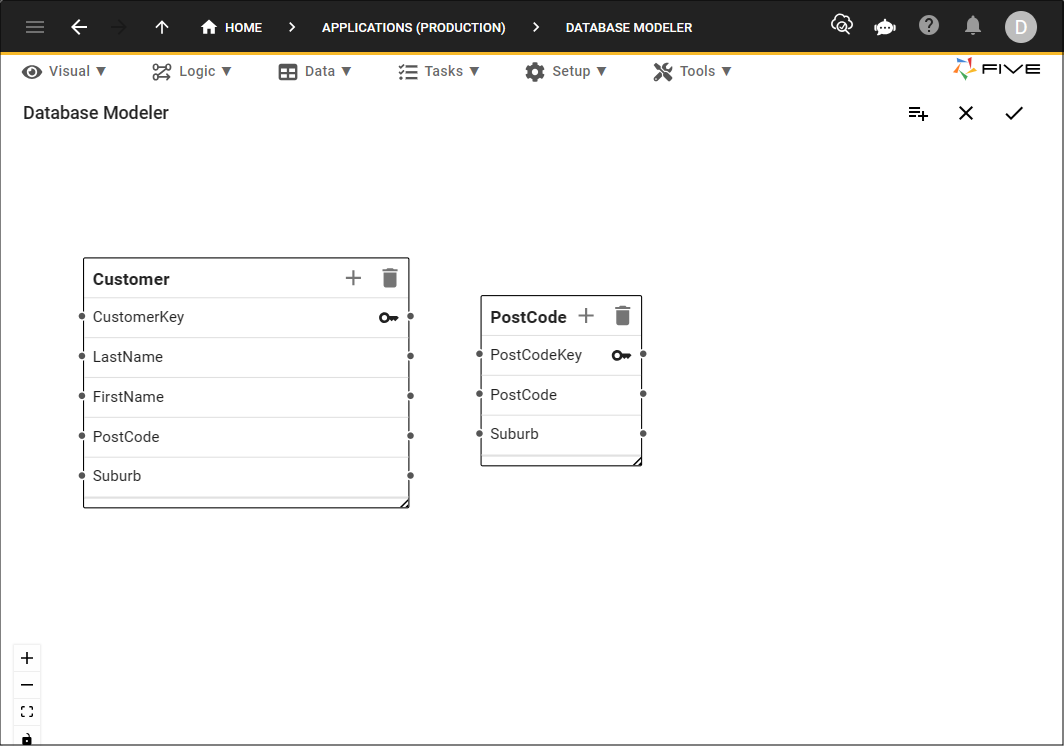This screenshot has height=746, width=1064.
Task: Save the model with the checkmark
Action: (x=1014, y=113)
